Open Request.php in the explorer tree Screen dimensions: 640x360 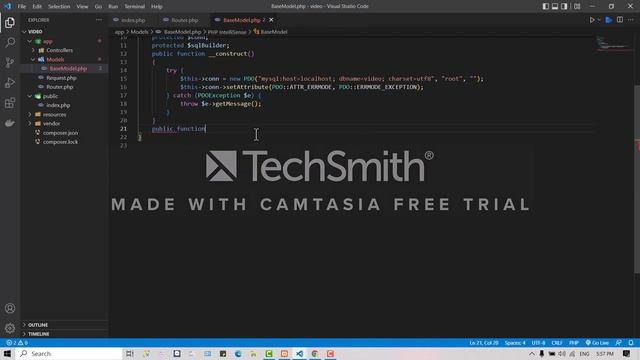64,78
